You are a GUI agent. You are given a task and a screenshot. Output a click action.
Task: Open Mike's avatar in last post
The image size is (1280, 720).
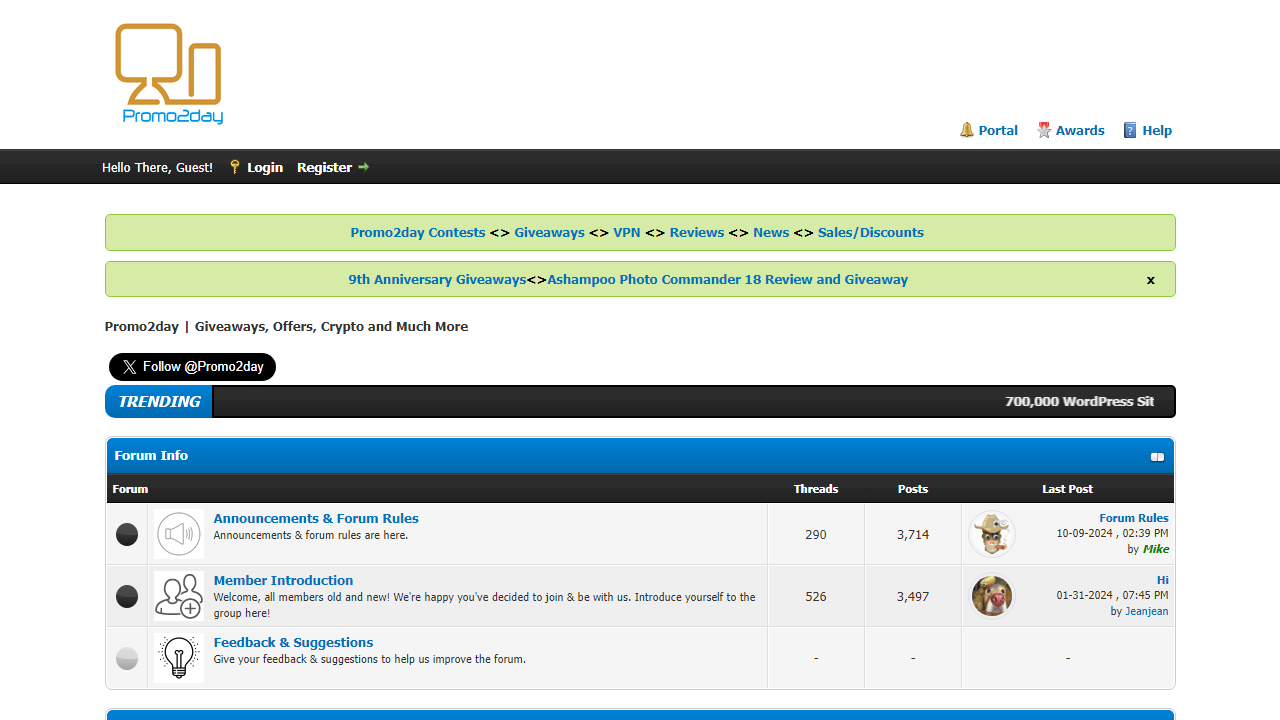(992, 534)
